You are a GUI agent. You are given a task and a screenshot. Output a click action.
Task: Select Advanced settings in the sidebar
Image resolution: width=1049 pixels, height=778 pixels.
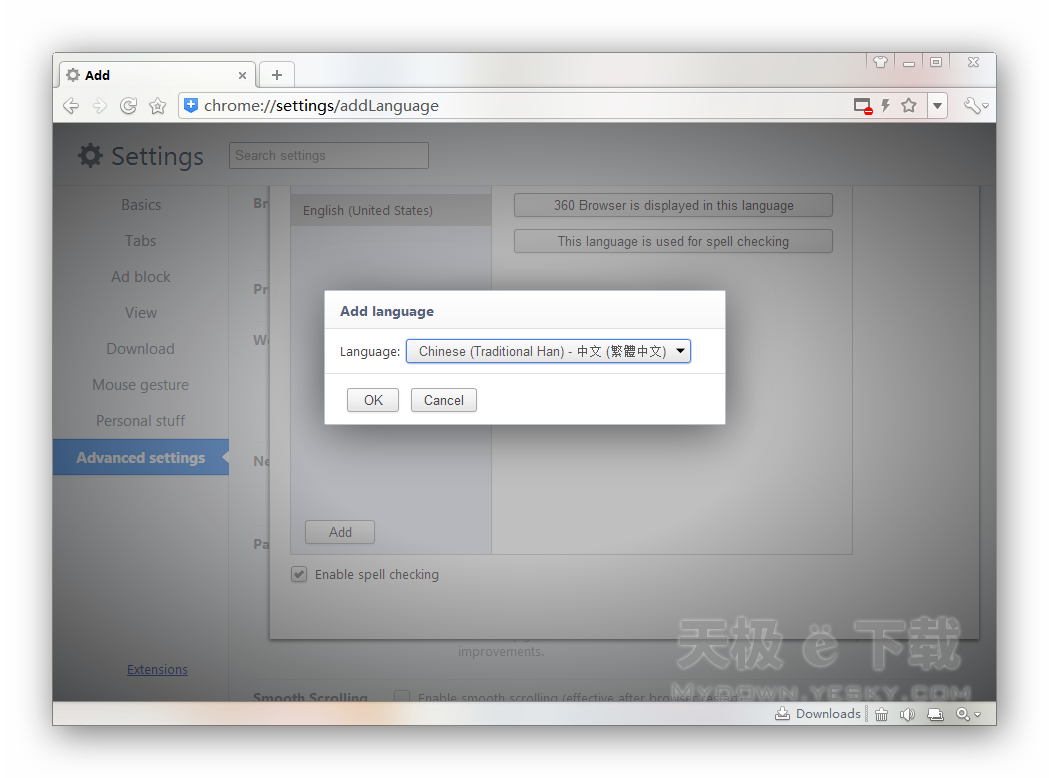pyautogui.click(x=141, y=458)
